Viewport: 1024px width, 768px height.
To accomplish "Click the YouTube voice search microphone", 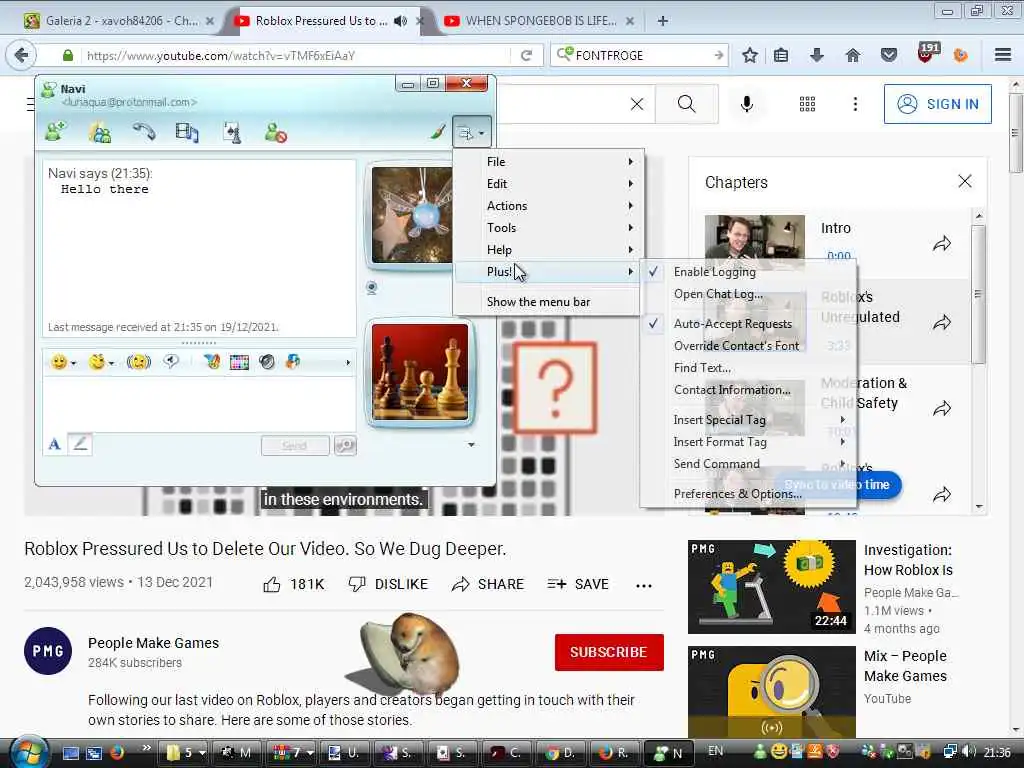I will tap(747, 104).
